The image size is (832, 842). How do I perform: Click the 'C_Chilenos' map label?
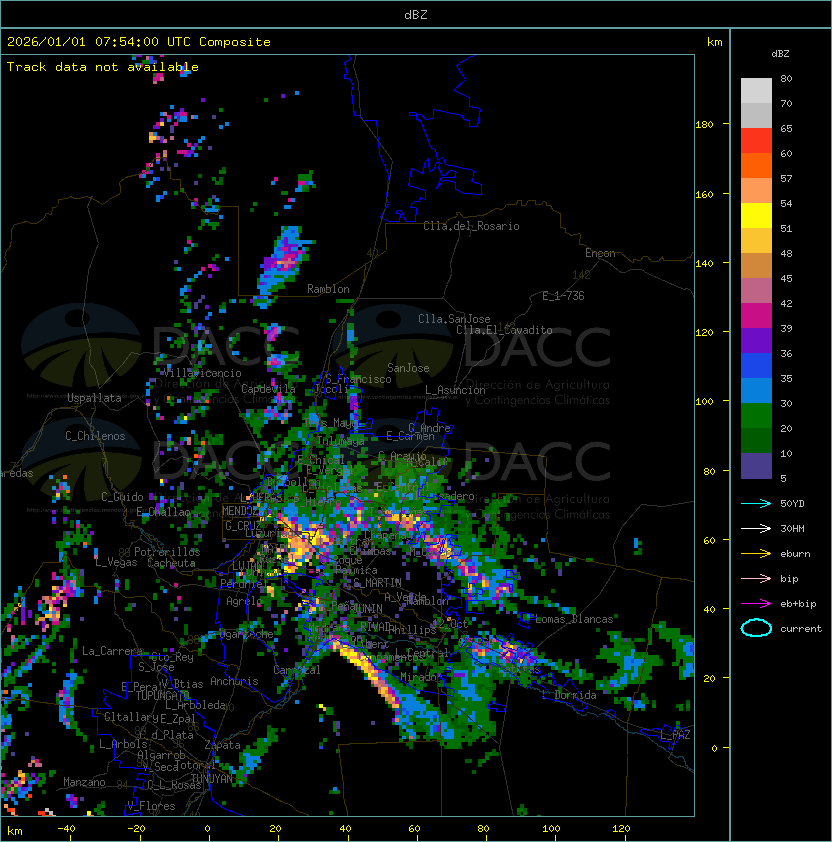point(95,436)
